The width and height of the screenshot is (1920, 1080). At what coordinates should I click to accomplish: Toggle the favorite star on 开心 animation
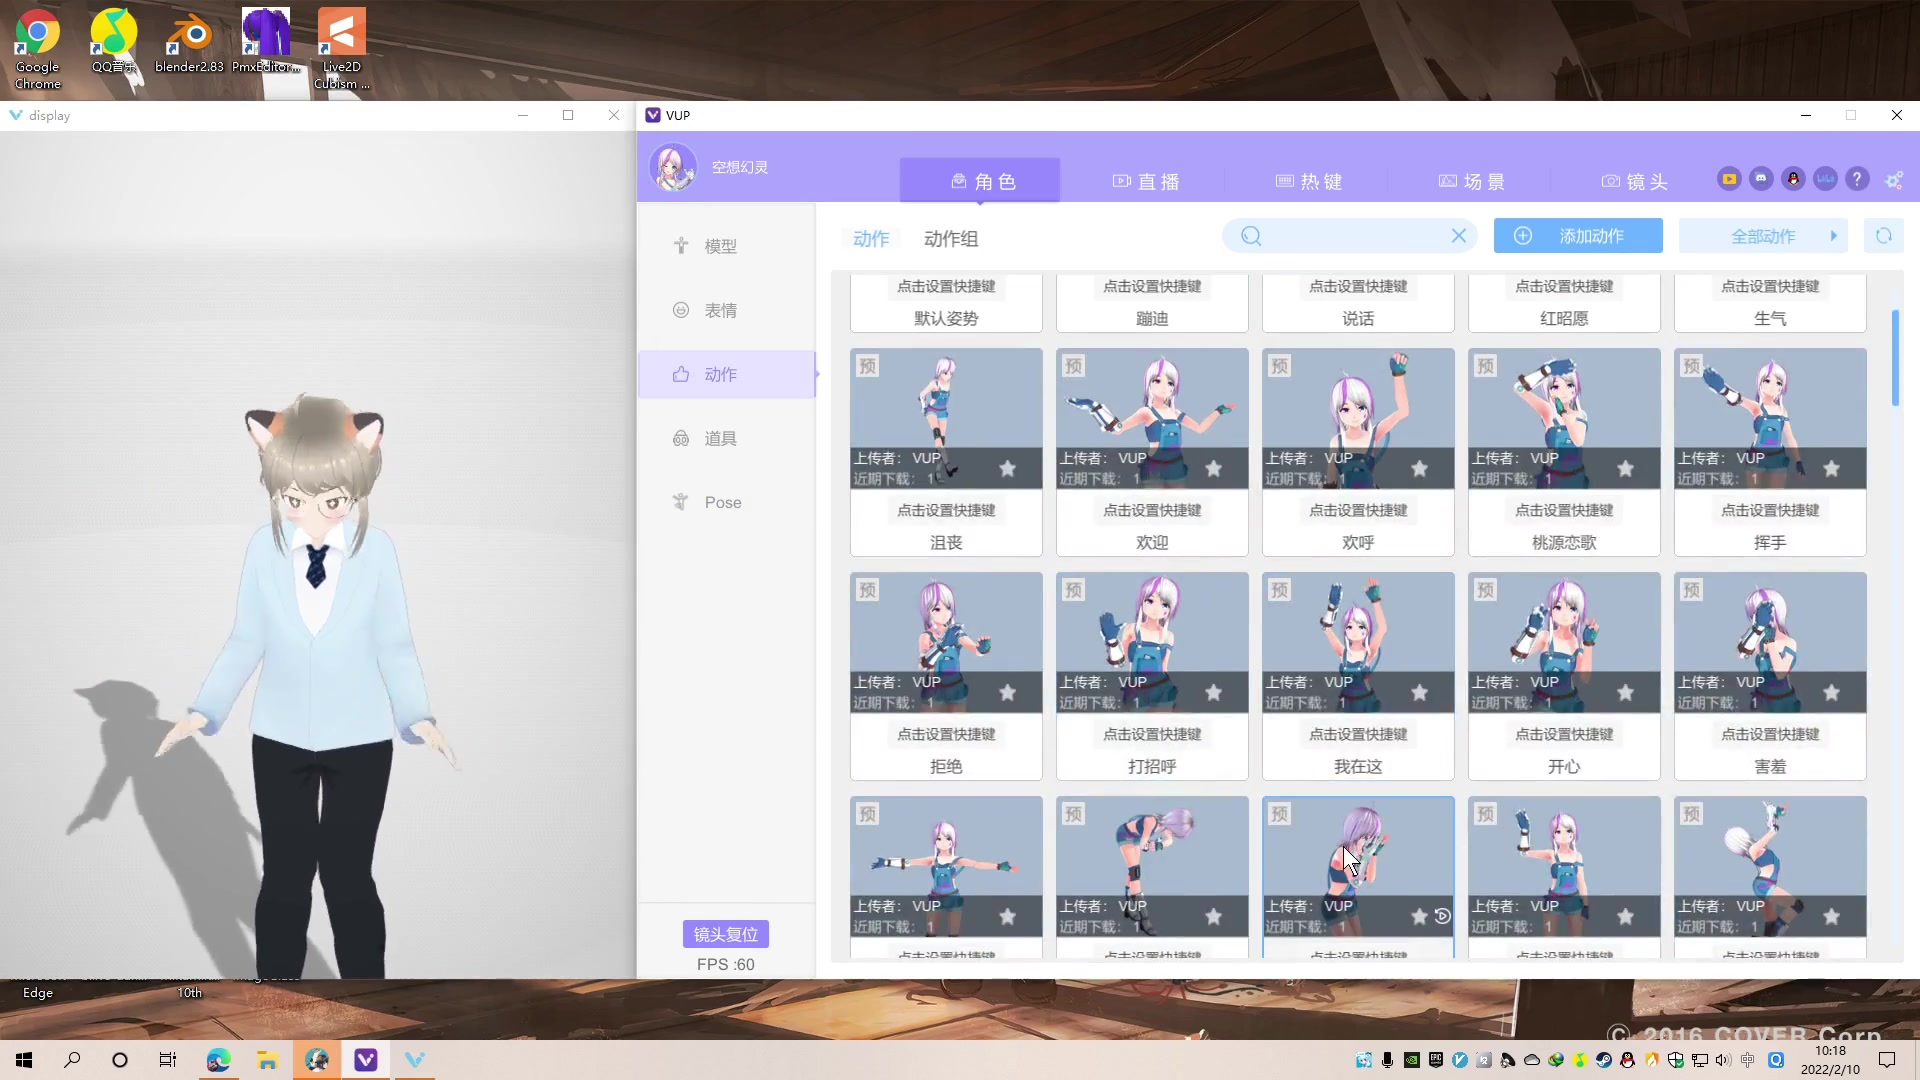pos(1623,691)
